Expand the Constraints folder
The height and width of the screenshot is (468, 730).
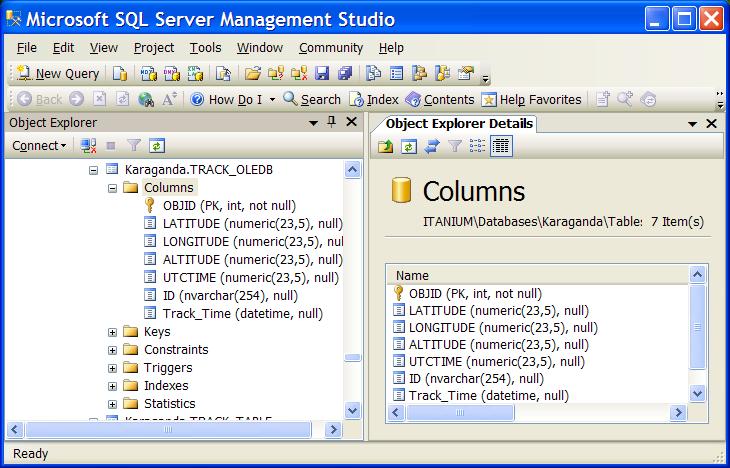(112, 350)
